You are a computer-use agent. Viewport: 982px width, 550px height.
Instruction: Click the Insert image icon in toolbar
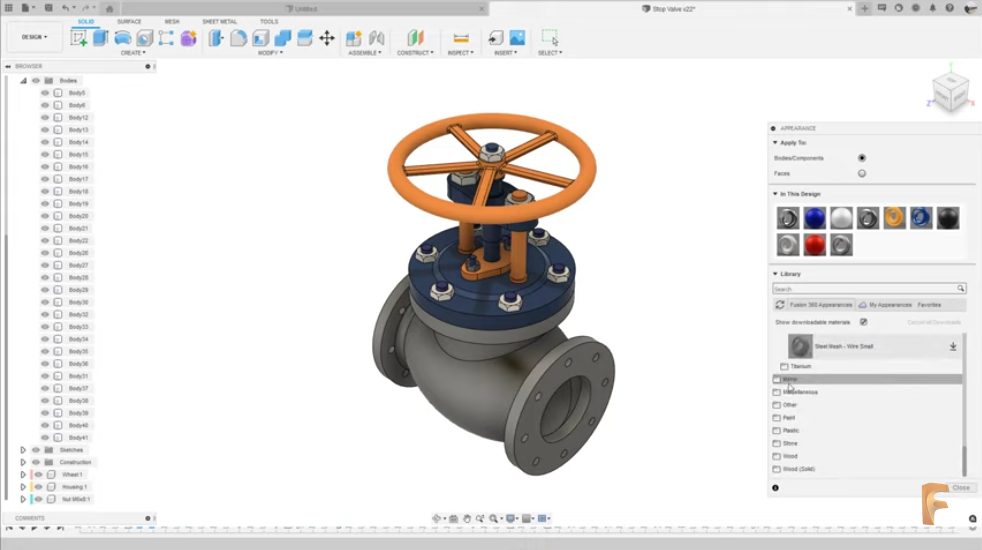click(x=517, y=38)
